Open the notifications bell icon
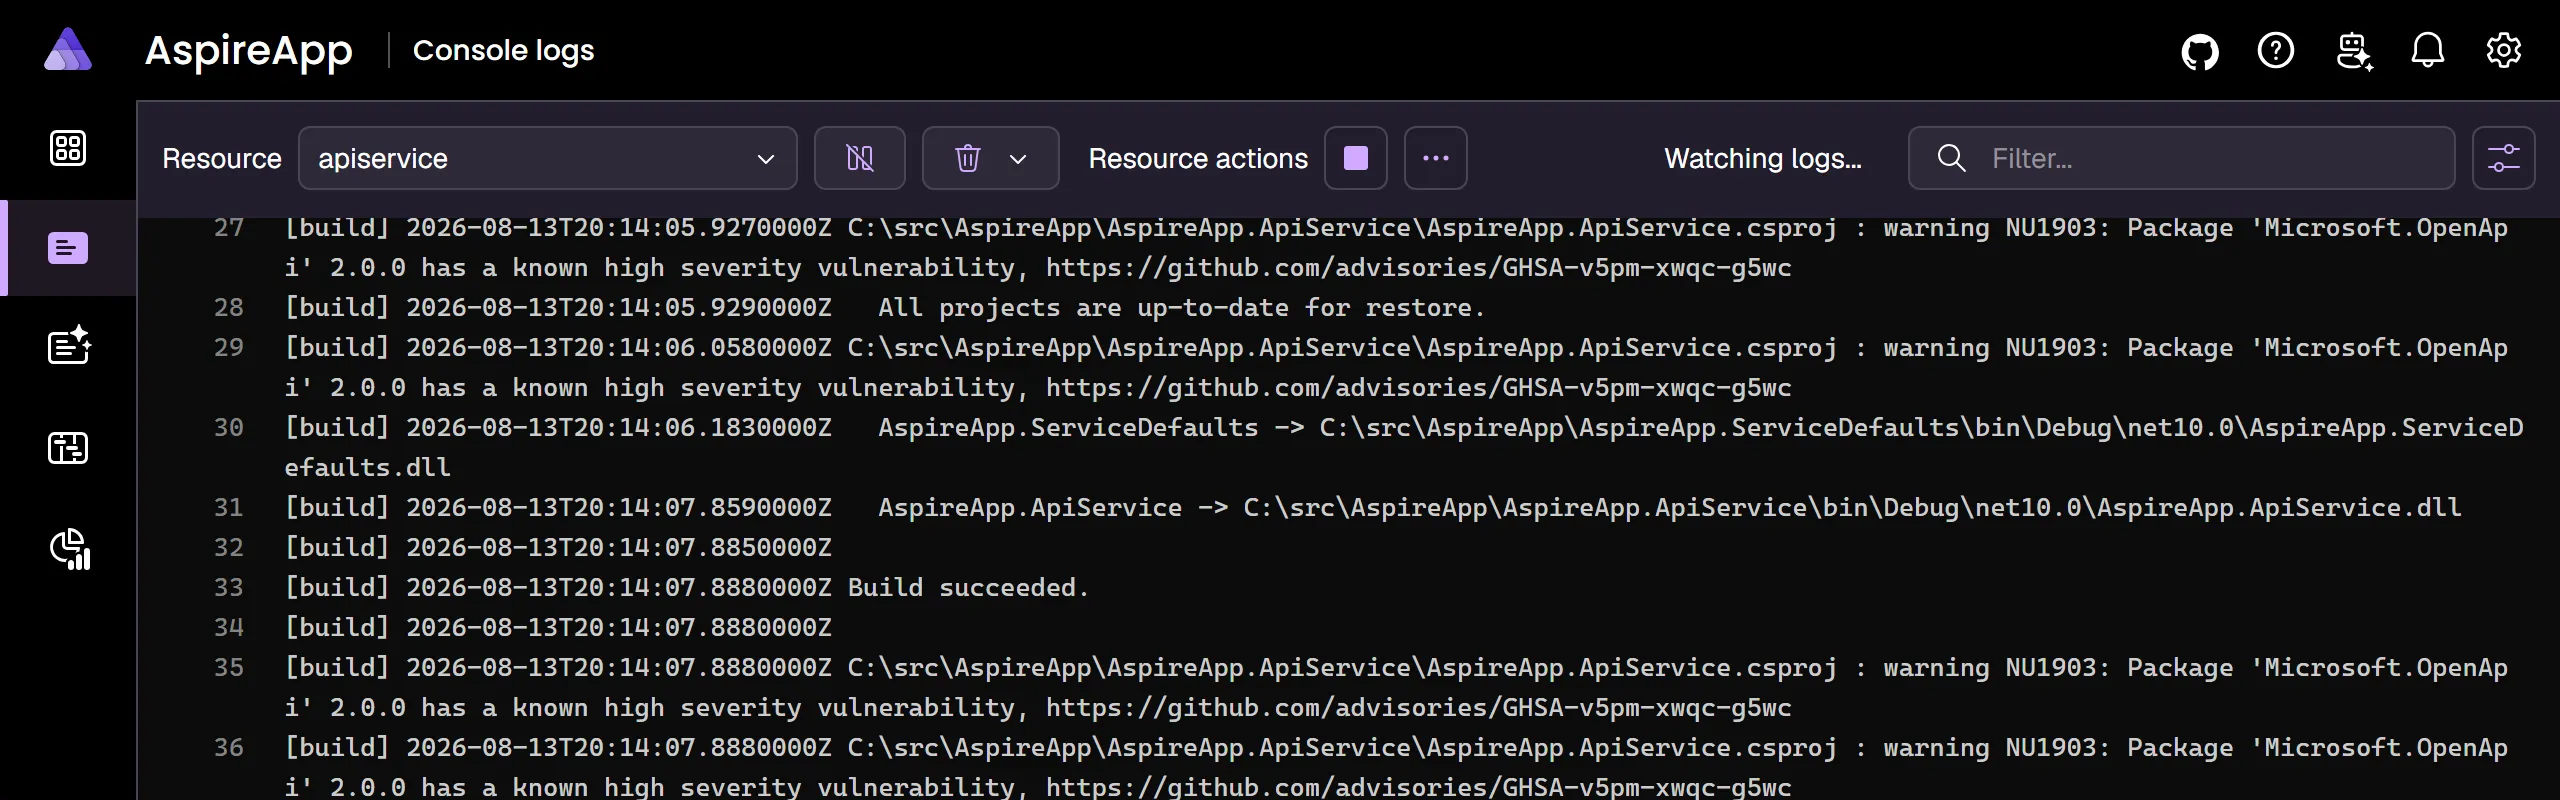2560x800 pixels. pos(2427,50)
